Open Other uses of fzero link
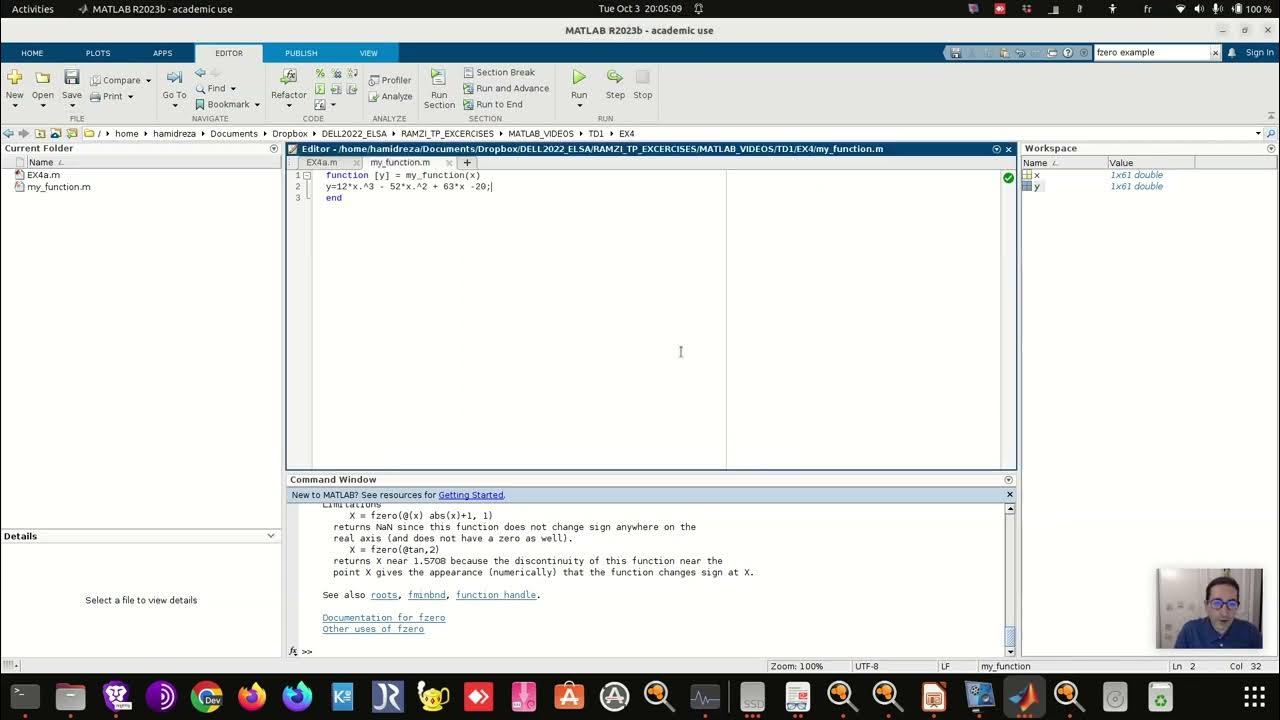Image resolution: width=1280 pixels, height=720 pixels. 373,629
